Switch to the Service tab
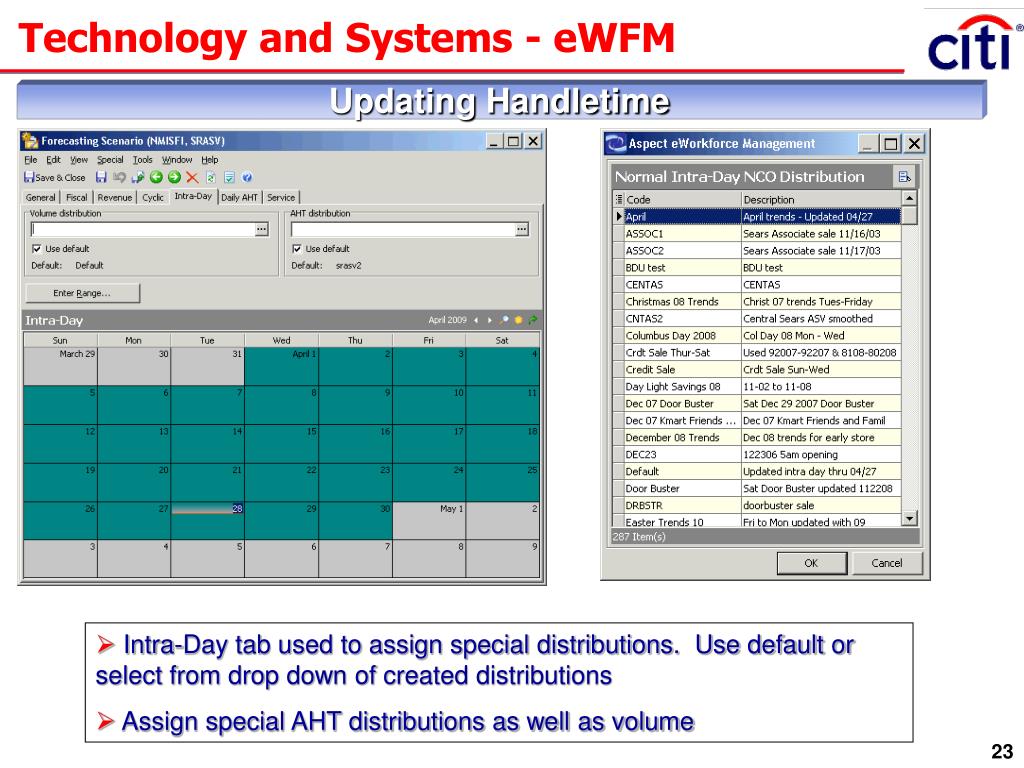This screenshot has width=1024, height=768. pos(281,197)
